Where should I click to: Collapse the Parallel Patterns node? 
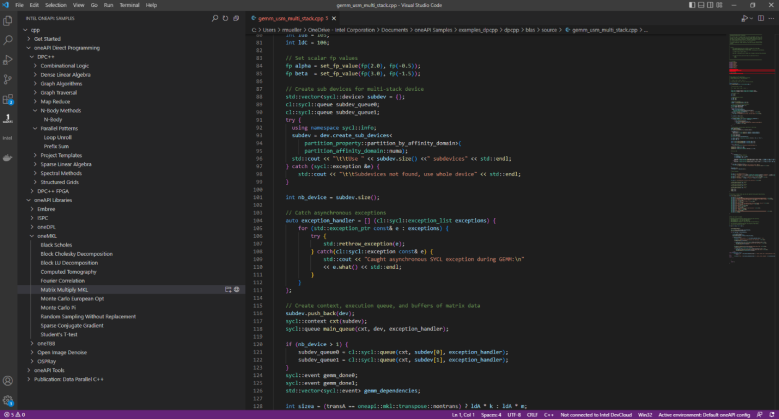pyautogui.click(x=35, y=128)
